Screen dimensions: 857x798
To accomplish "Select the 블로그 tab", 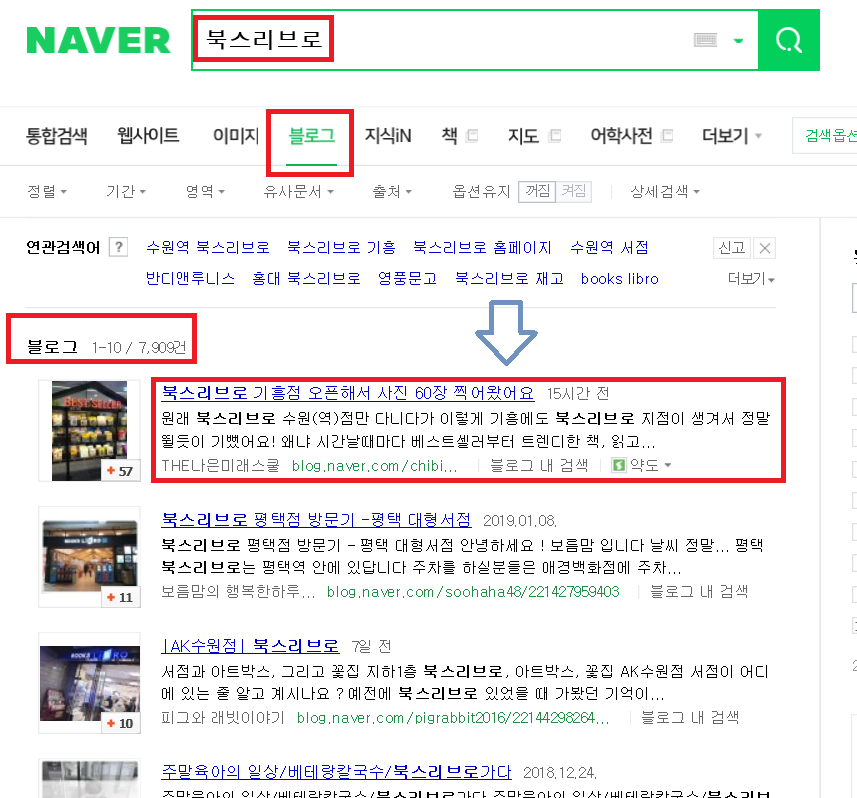I will 311,136.
